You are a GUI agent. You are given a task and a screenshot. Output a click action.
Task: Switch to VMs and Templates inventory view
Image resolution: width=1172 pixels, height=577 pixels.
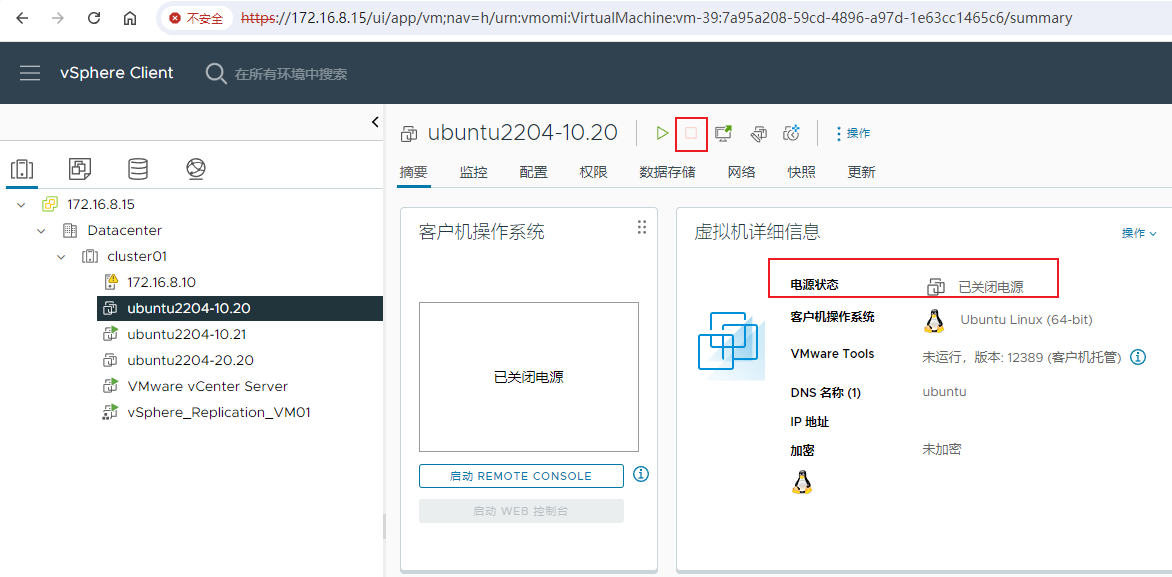tap(80, 169)
